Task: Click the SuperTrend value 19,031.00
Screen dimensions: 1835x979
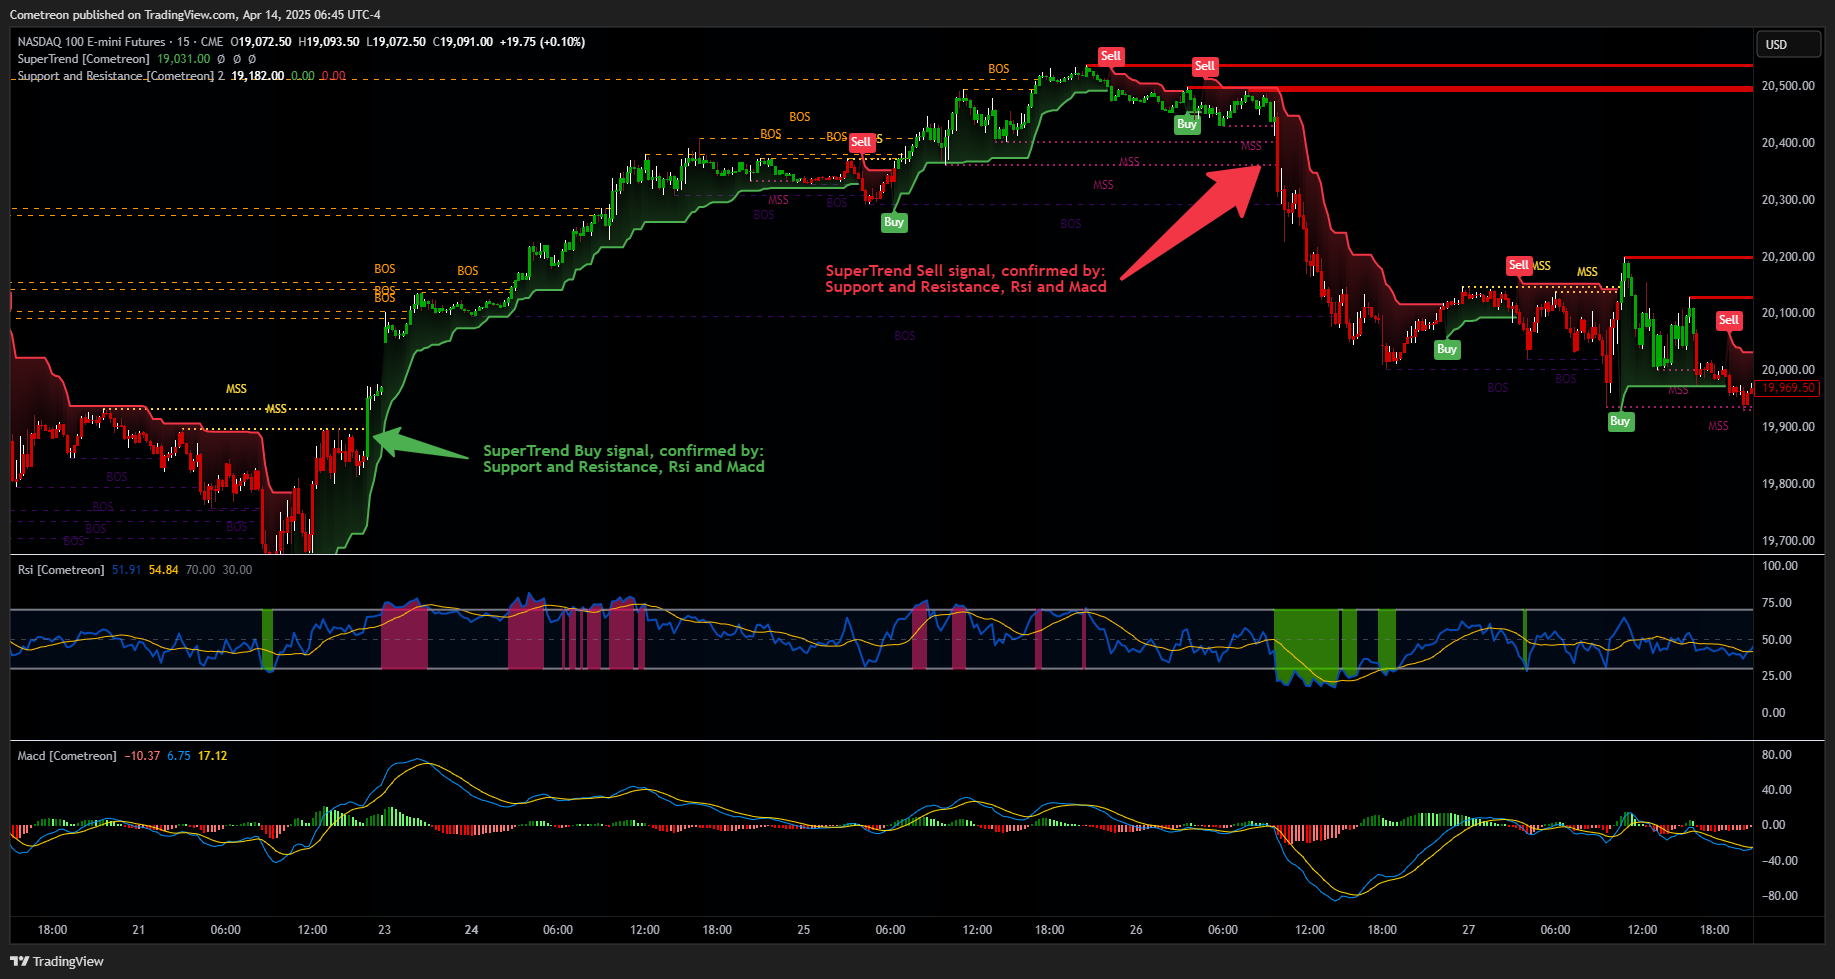Action: [184, 59]
